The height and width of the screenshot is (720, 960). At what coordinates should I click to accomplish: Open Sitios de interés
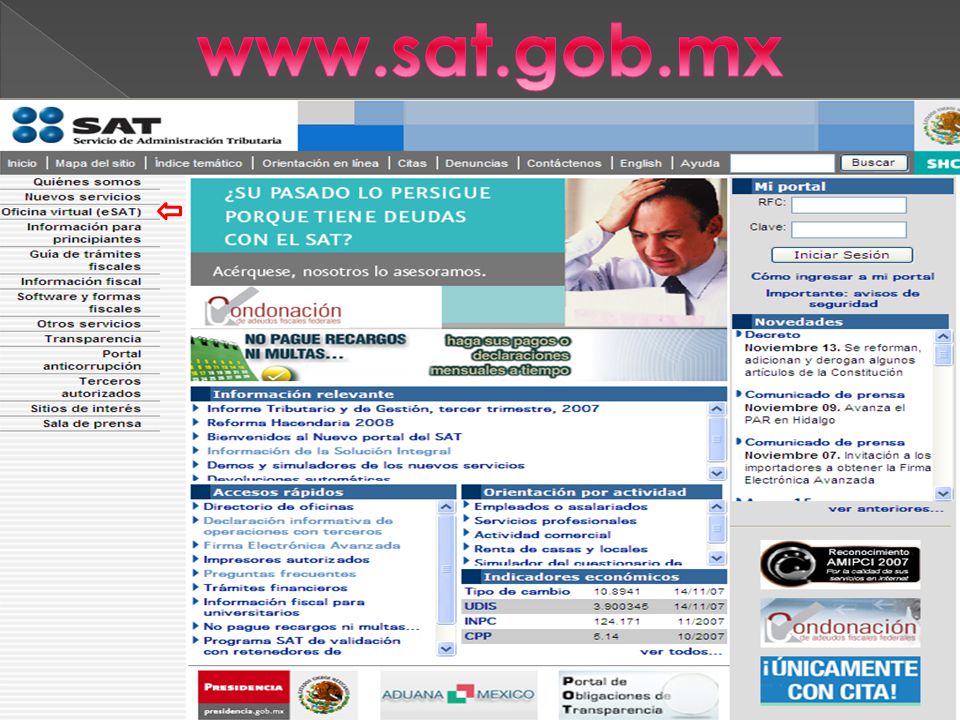[x=86, y=408]
